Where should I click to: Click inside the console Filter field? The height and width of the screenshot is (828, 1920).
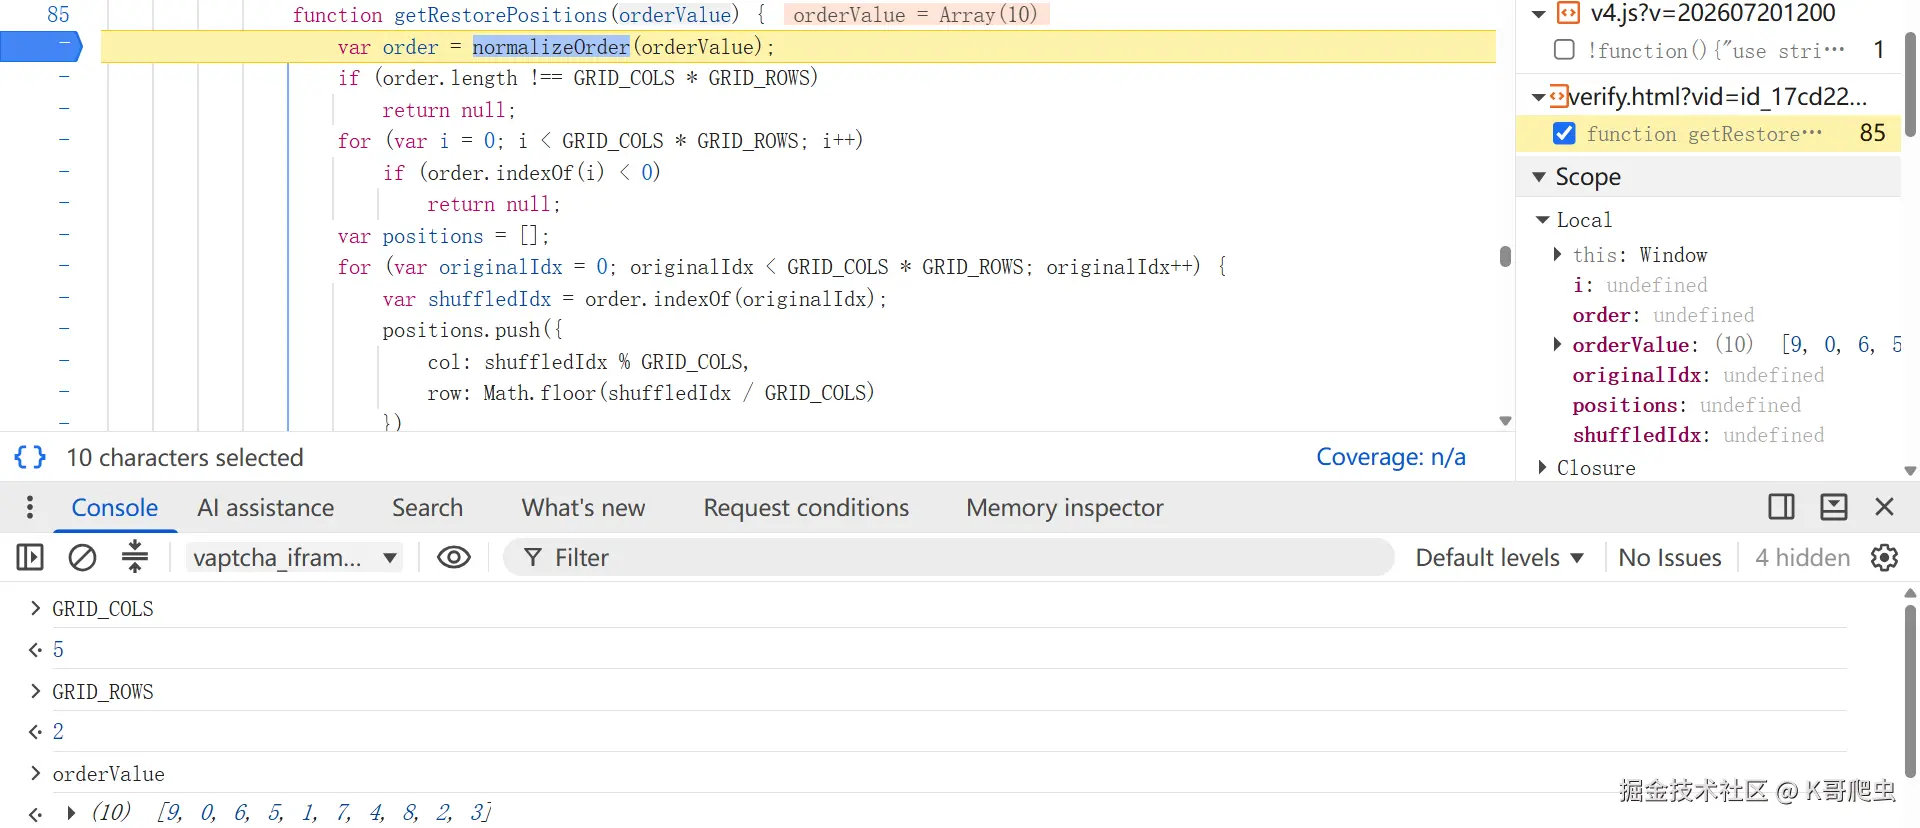(x=948, y=557)
